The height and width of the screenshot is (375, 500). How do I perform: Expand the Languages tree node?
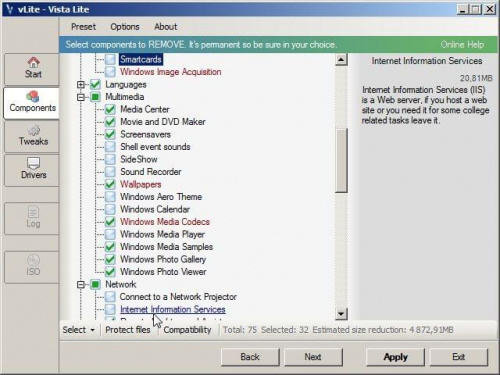click(81, 85)
